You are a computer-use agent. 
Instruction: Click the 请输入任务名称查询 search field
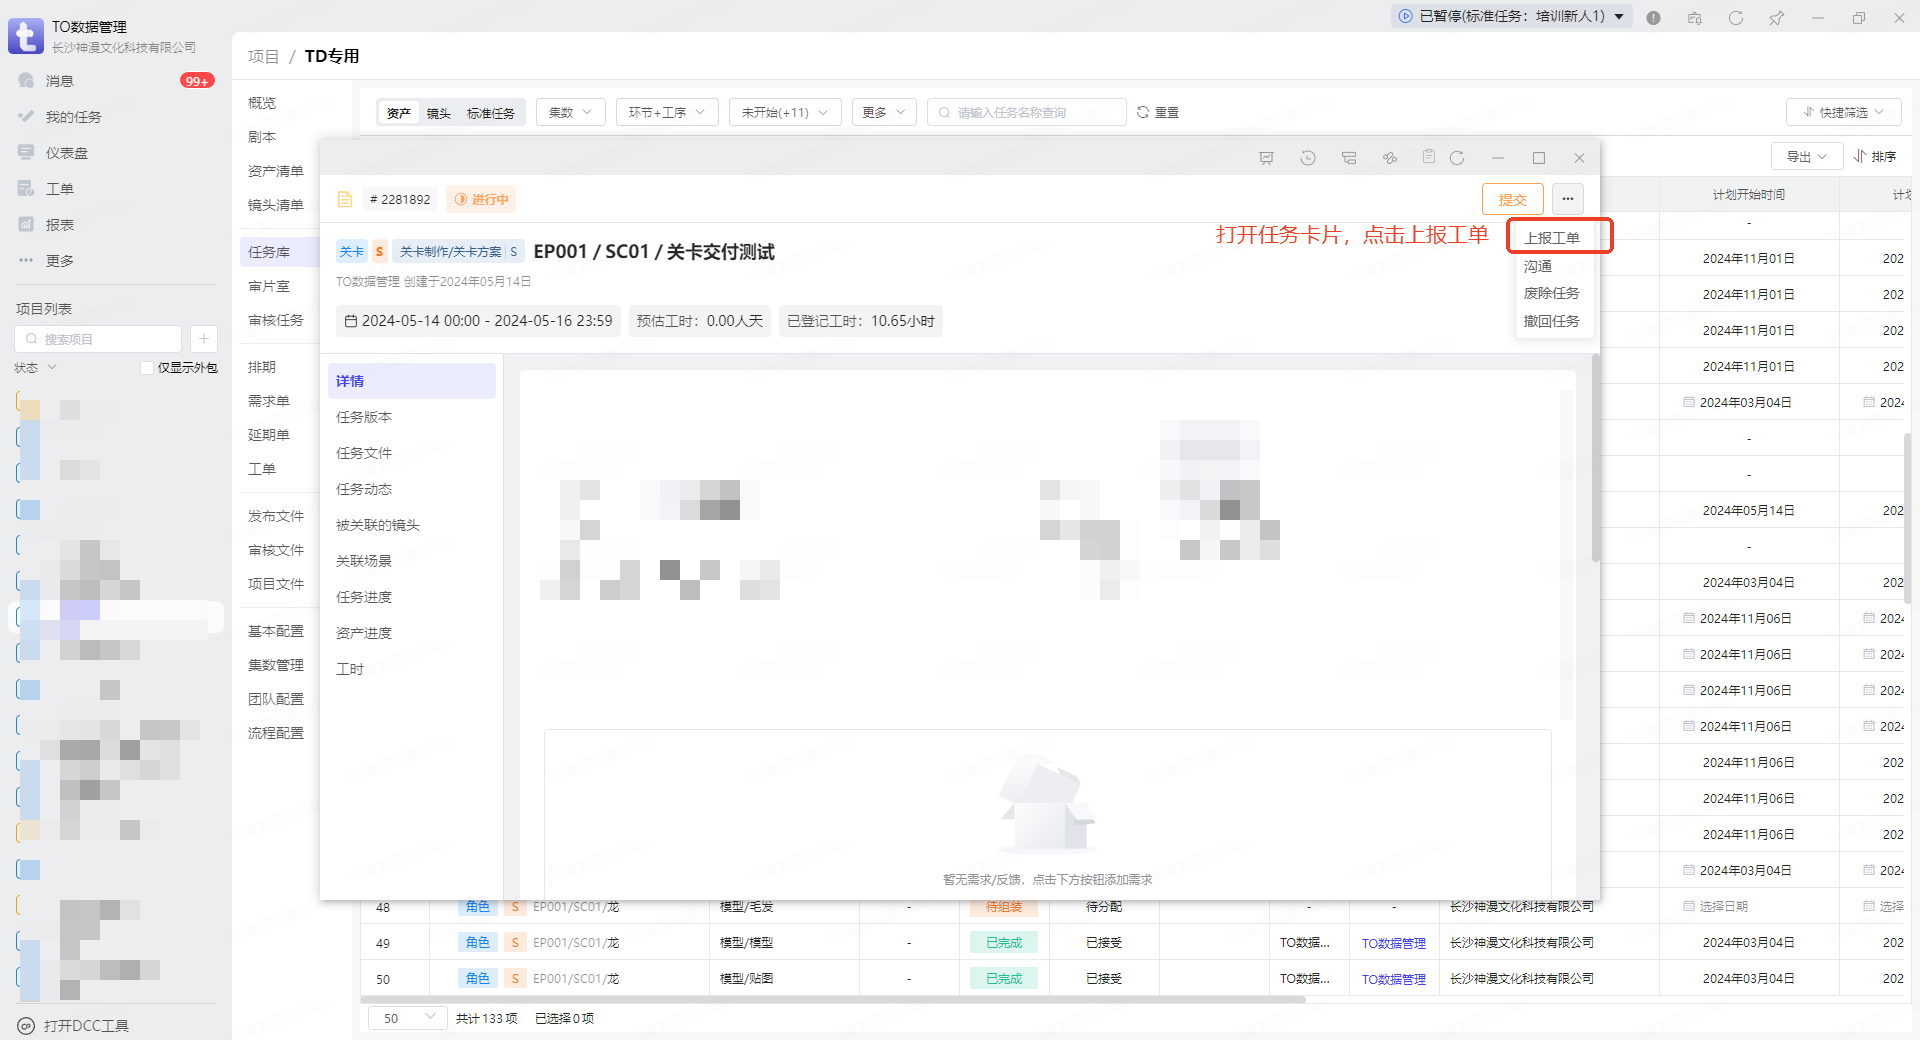pyautogui.click(x=1027, y=112)
